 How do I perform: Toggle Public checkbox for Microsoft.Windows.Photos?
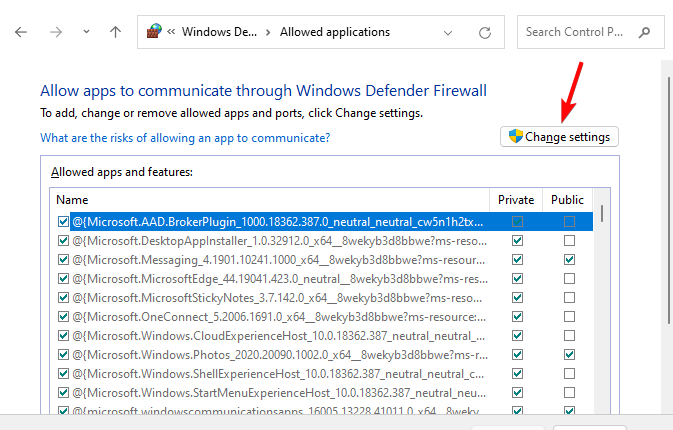tap(568, 355)
